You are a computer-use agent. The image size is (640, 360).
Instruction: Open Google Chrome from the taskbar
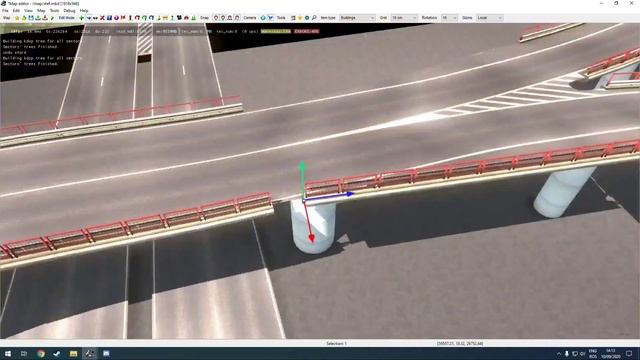point(41,353)
